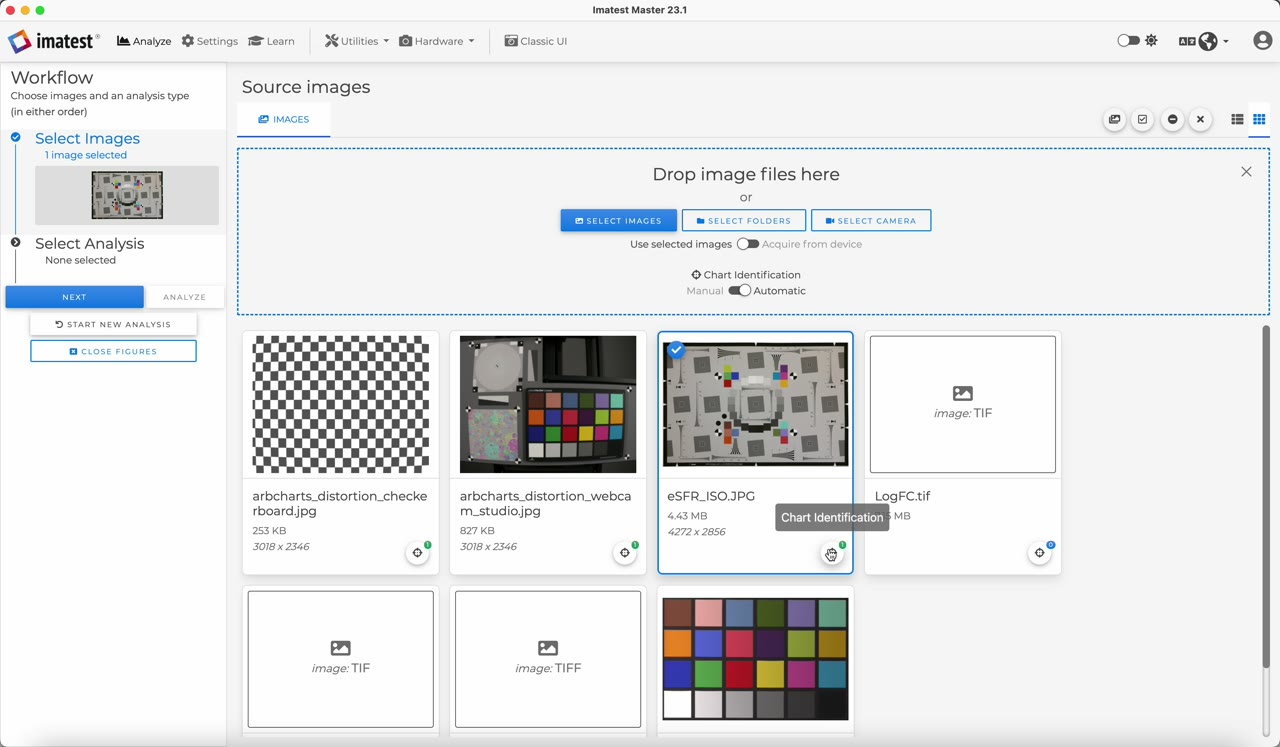The width and height of the screenshot is (1280, 747).
Task: Click the selected image preview in Workflow
Action: pyautogui.click(x=127, y=195)
